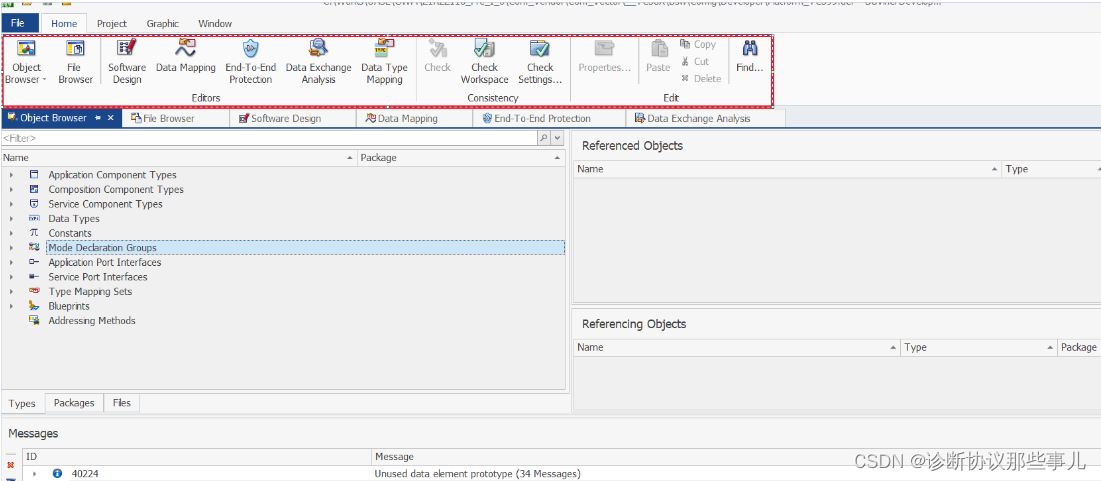Click the Application Port Interfaces icon
Viewport: 1101px width, 481px height.
click(34, 262)
